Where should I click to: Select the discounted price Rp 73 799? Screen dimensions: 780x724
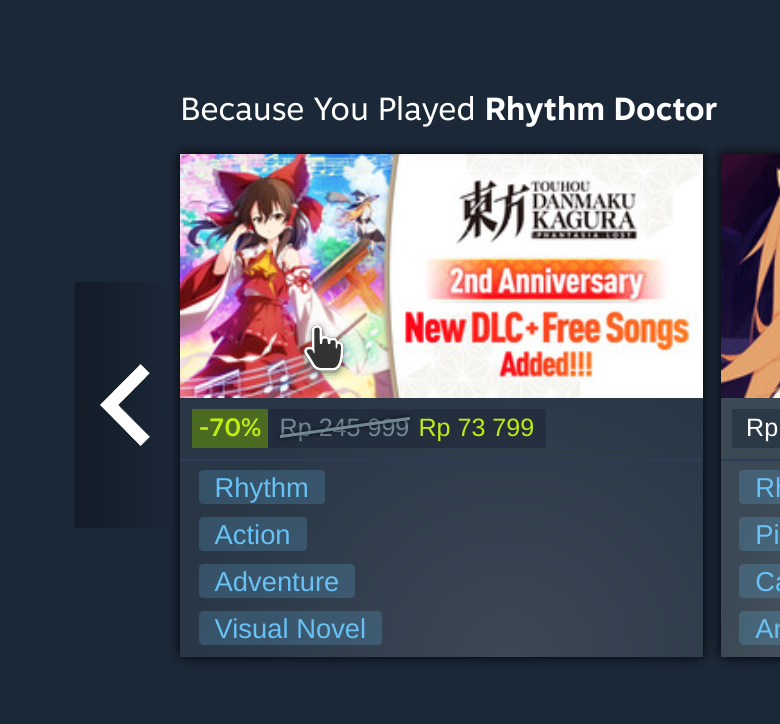[476, 428]
